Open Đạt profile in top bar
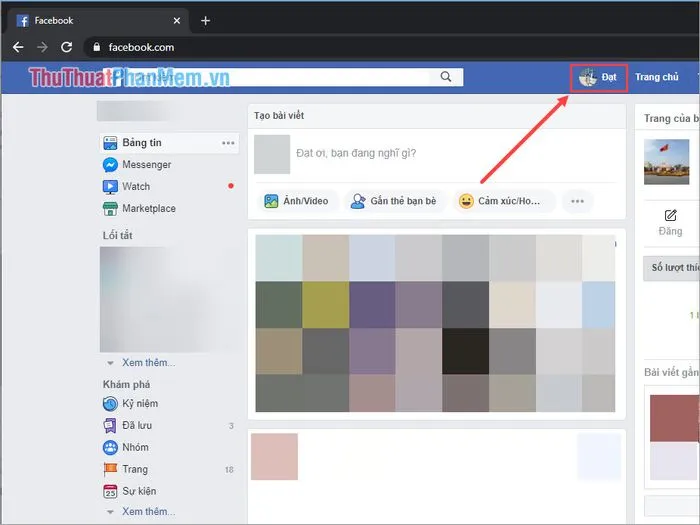 pyautogui.click(x=599, y=78)
